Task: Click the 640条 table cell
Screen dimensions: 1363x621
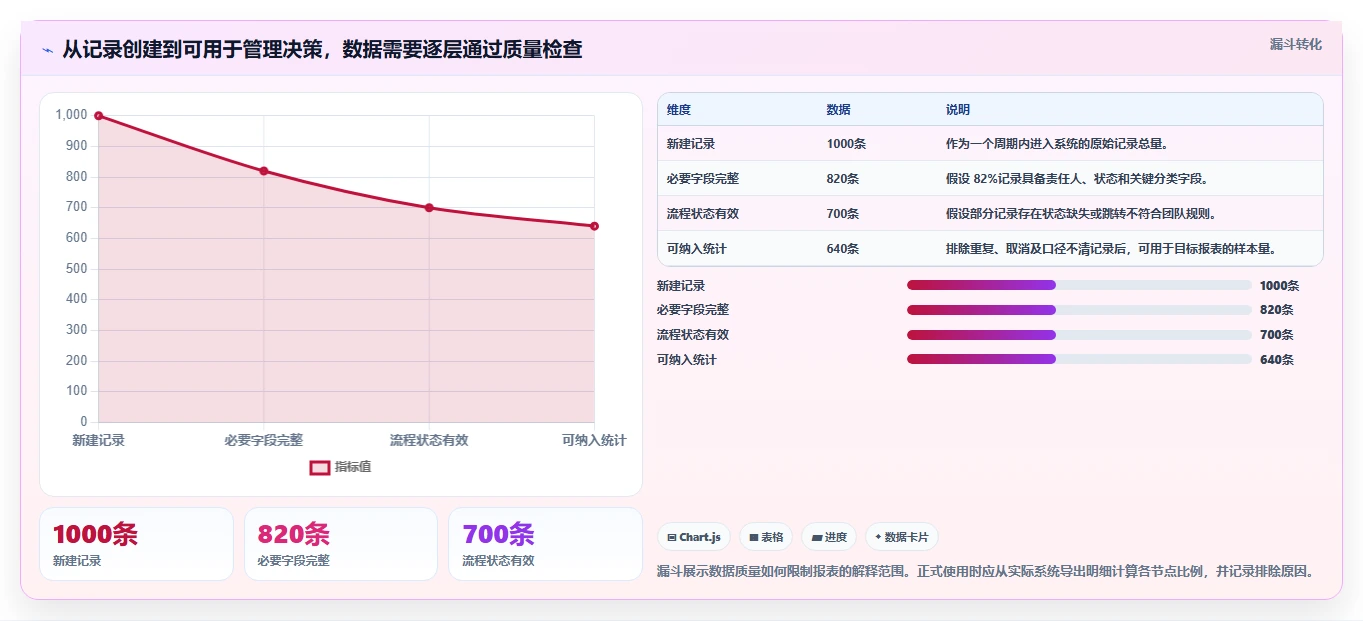Action: click(x=843, y=249)
